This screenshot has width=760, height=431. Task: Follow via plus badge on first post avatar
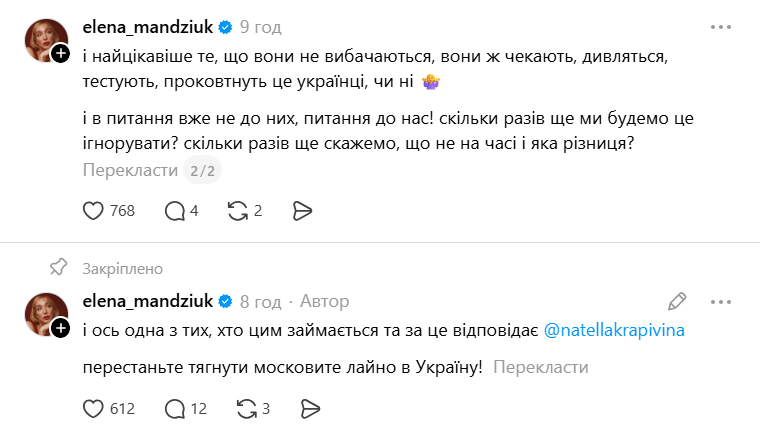click(61, 53)
